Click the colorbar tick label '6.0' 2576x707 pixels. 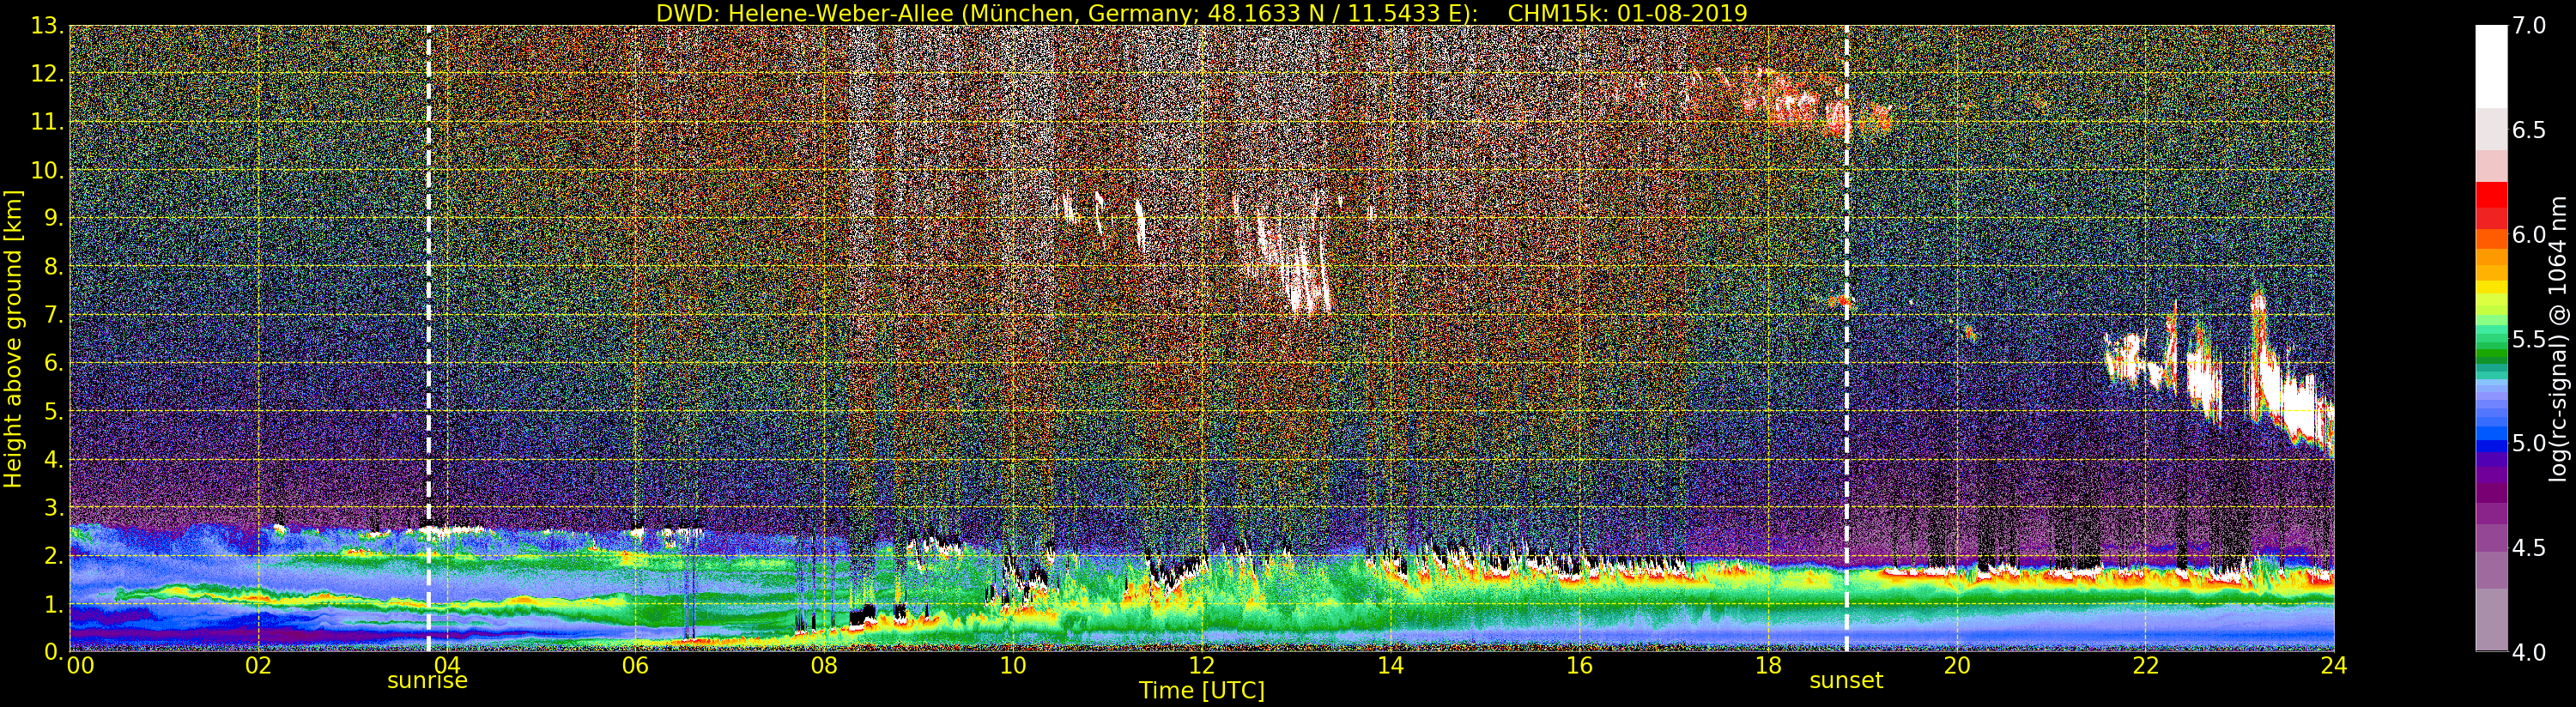coord(2529,234)
